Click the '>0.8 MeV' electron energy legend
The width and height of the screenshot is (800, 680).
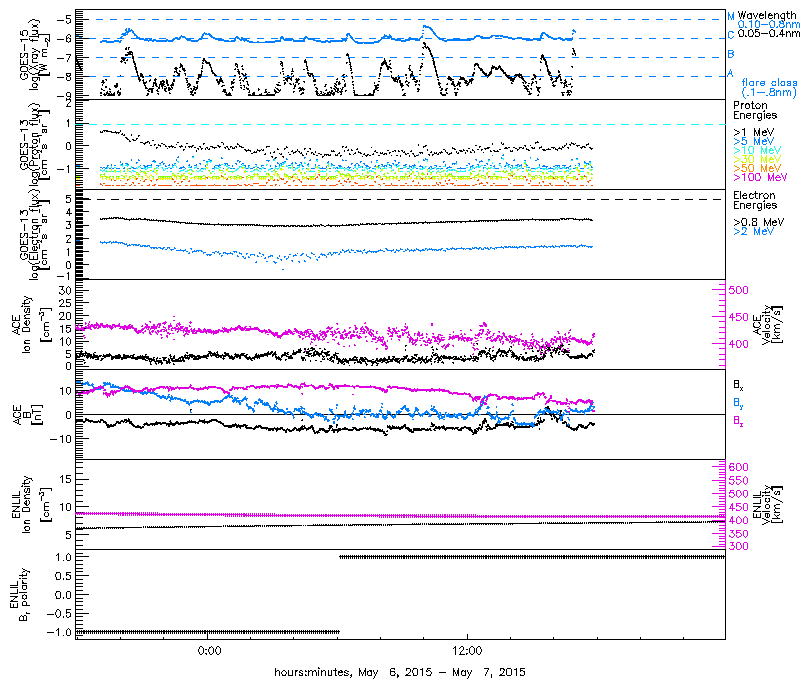759,222
